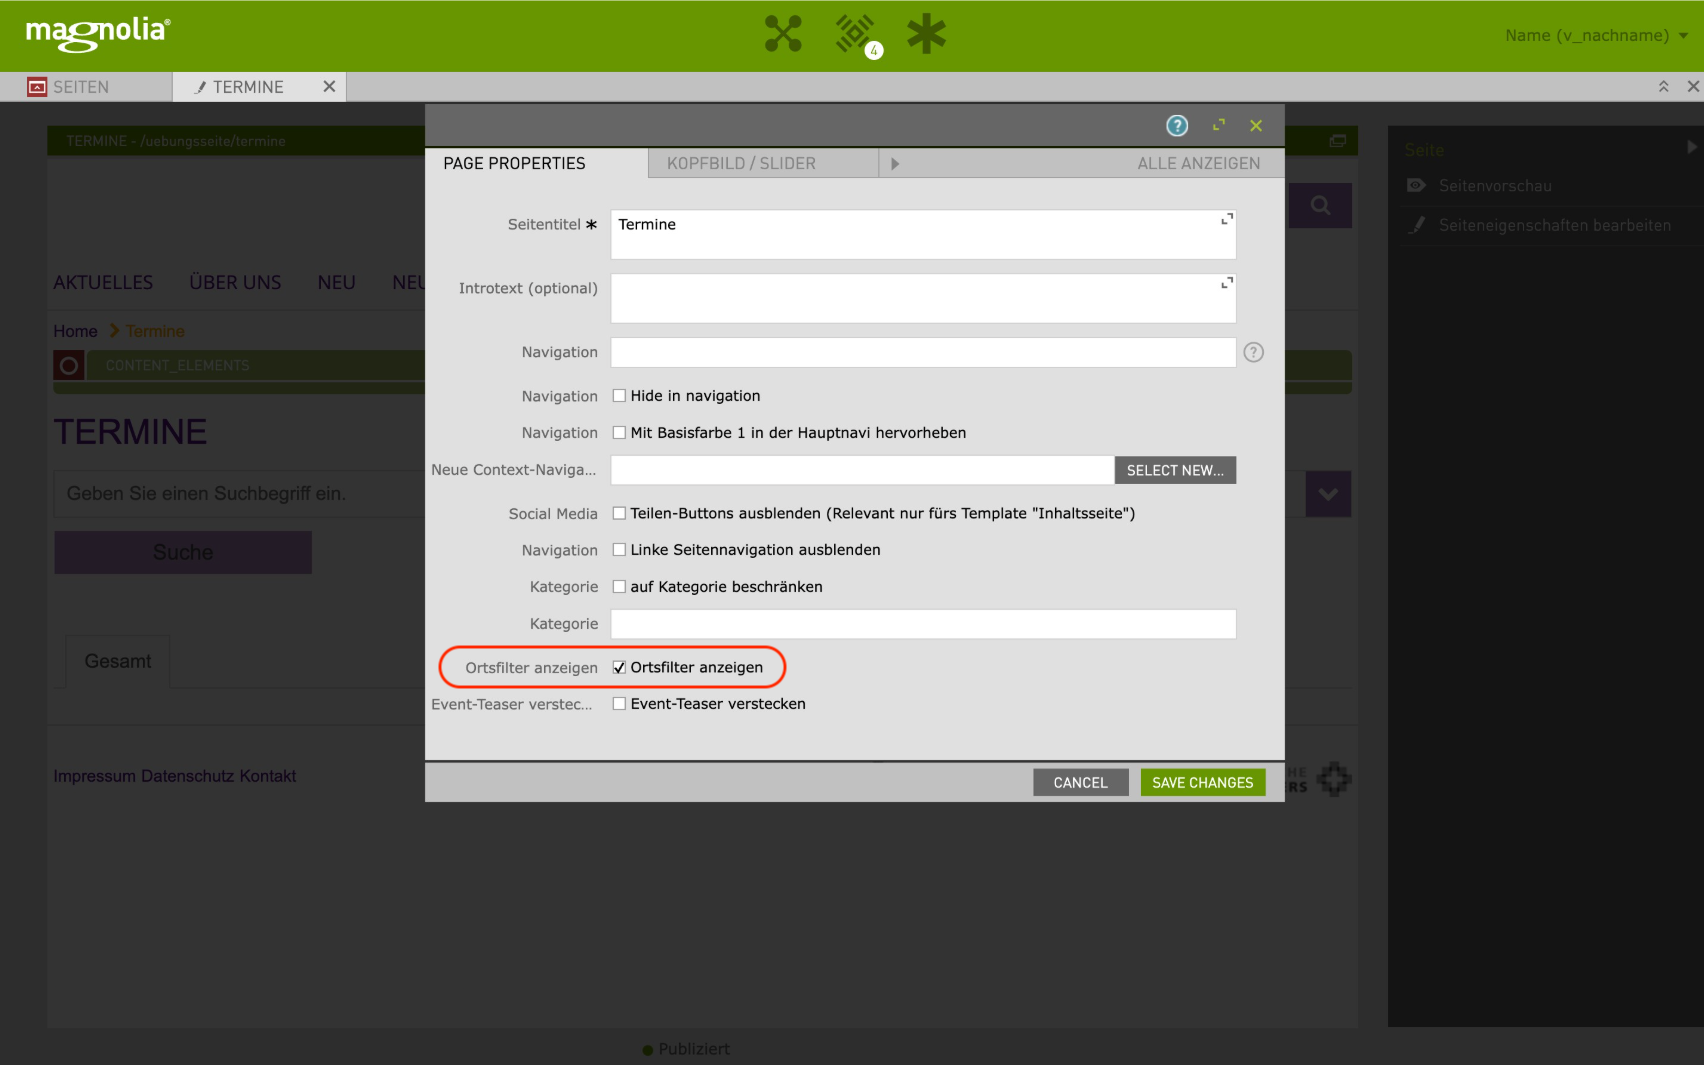Open the Favorites asterisk icon in header
1704x1065 pixels.
coord(926,34)
